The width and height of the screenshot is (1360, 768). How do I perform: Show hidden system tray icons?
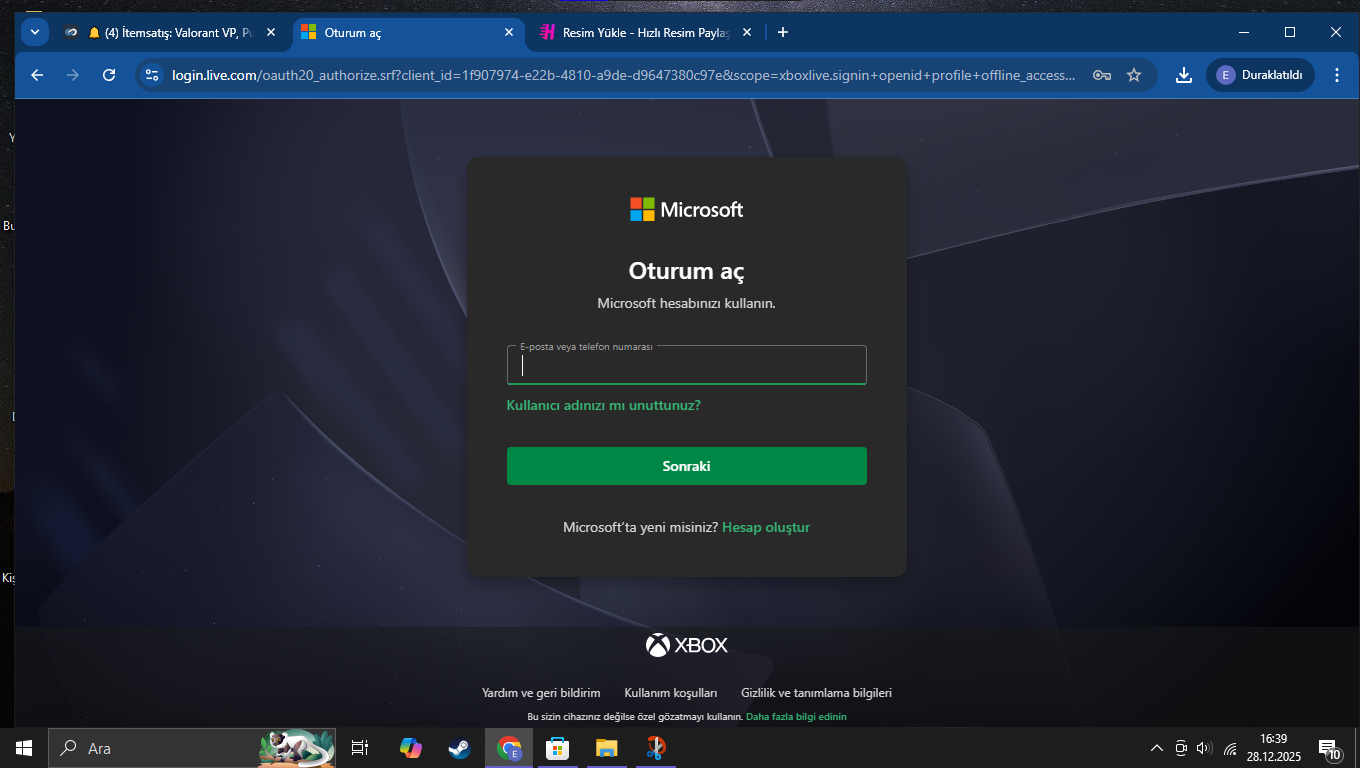pos(1157,748)
